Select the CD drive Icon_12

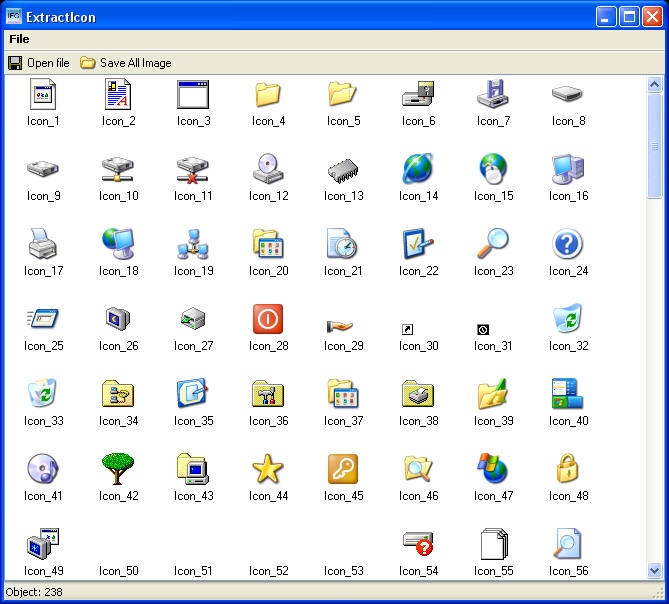[x=269, y=169]
